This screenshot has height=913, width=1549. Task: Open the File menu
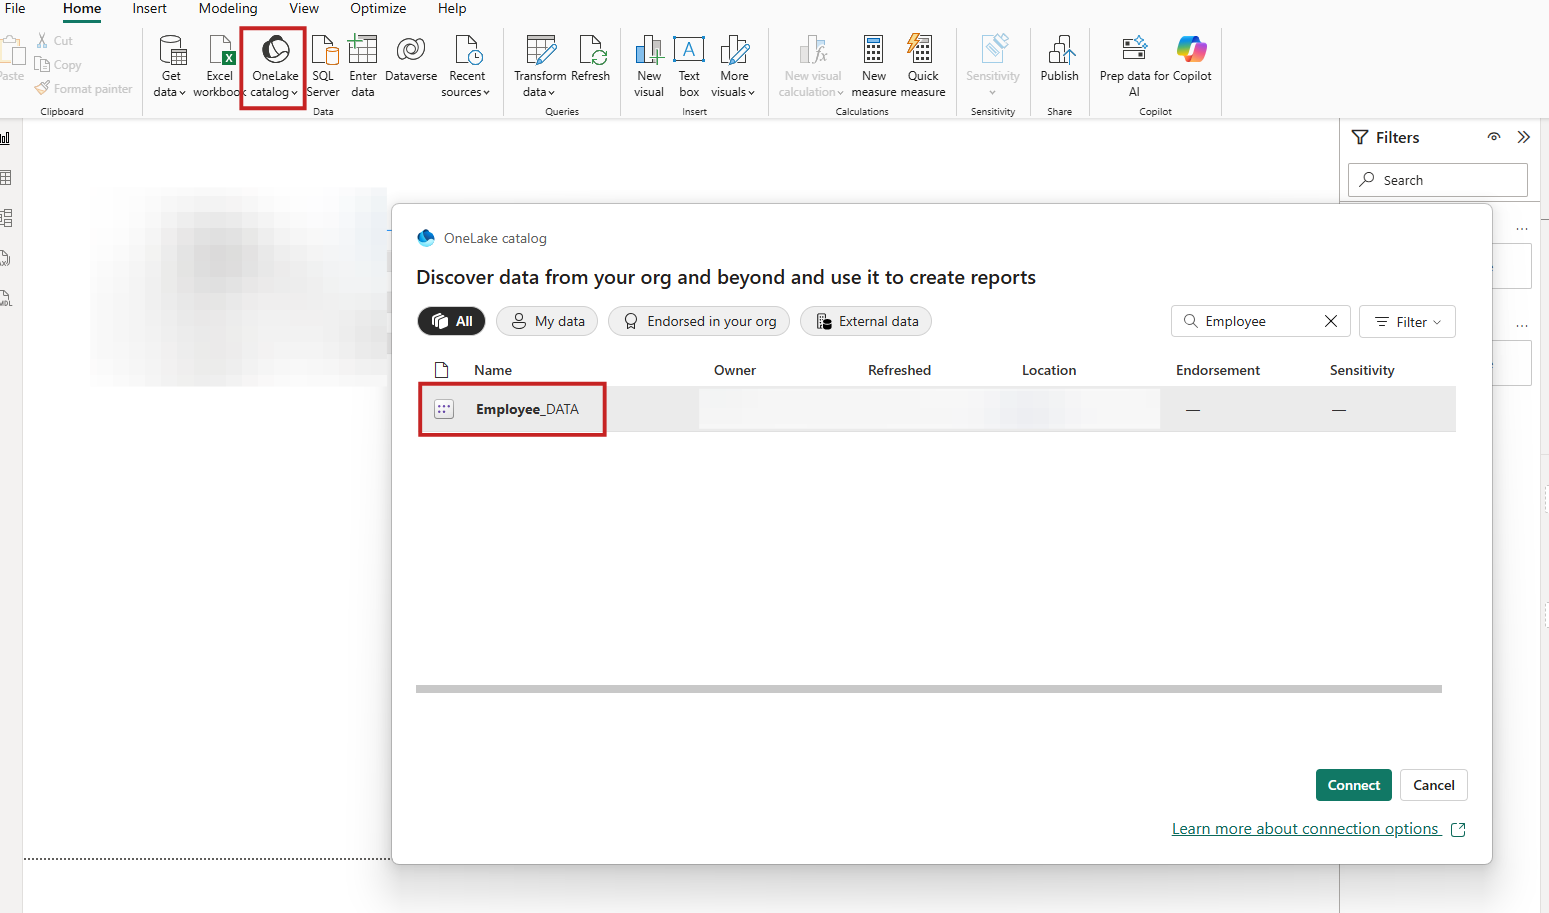[x=15, y=8]
